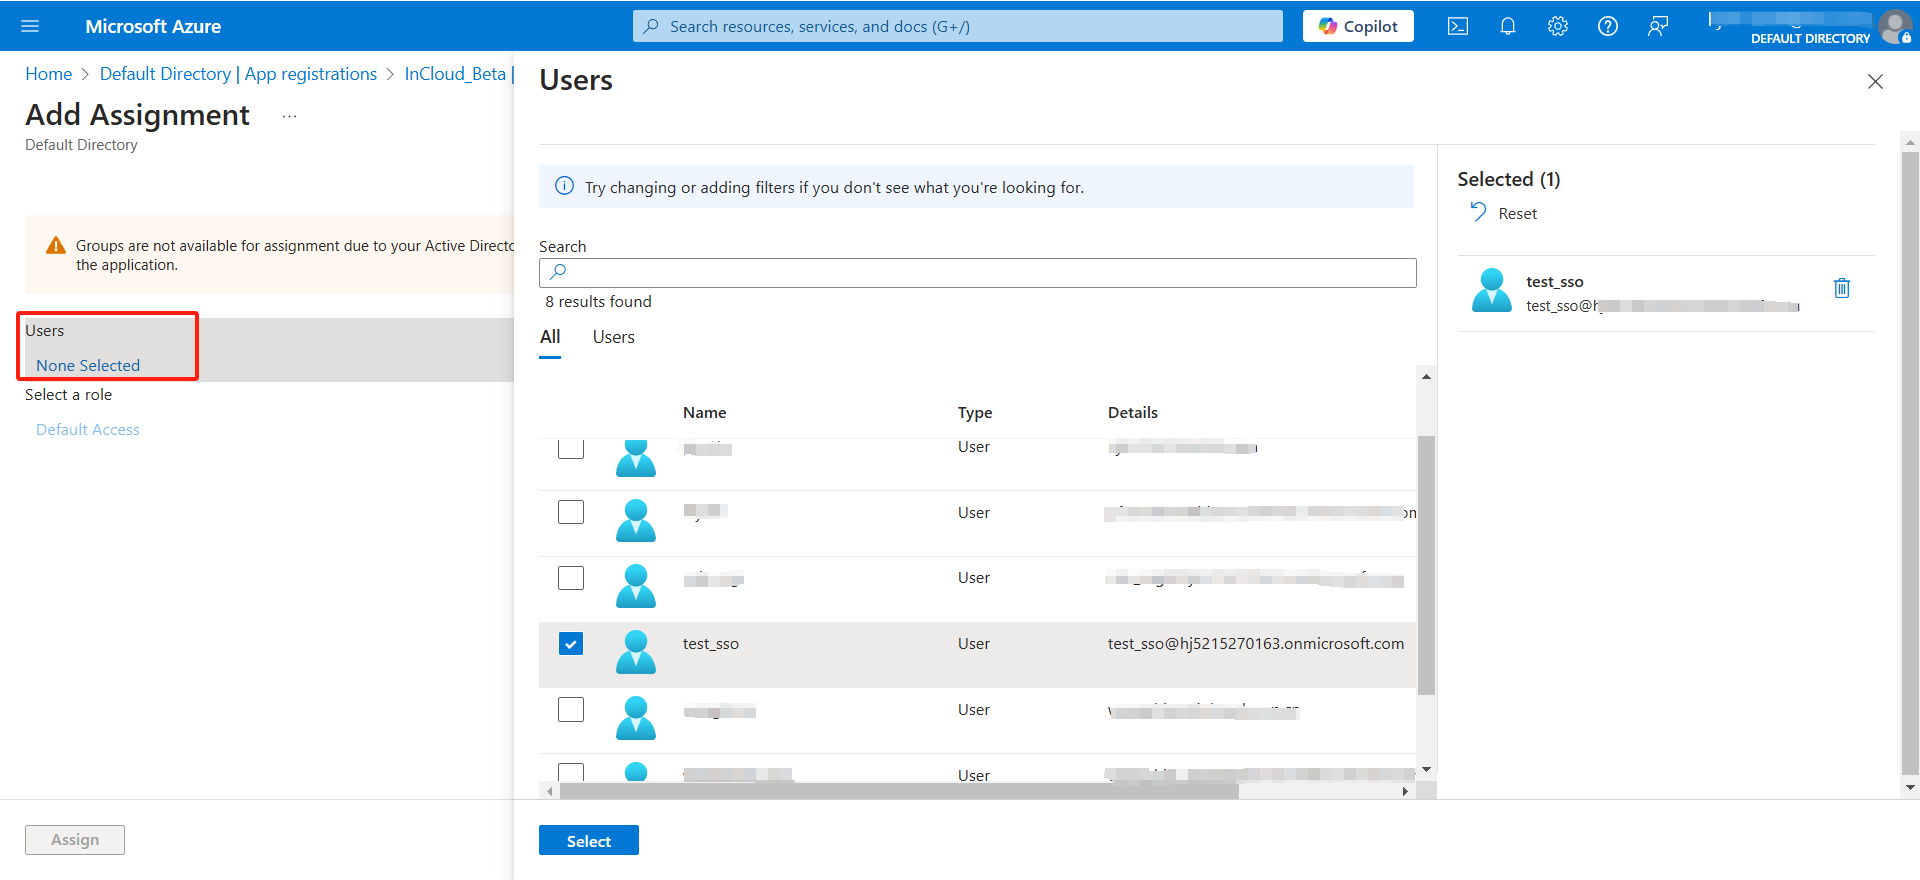Image resolution: width=1920 pixels, height=880 pixels.
Task: Open the Add Assignment ellipsis menu
Action: click(x=289, y=117)
